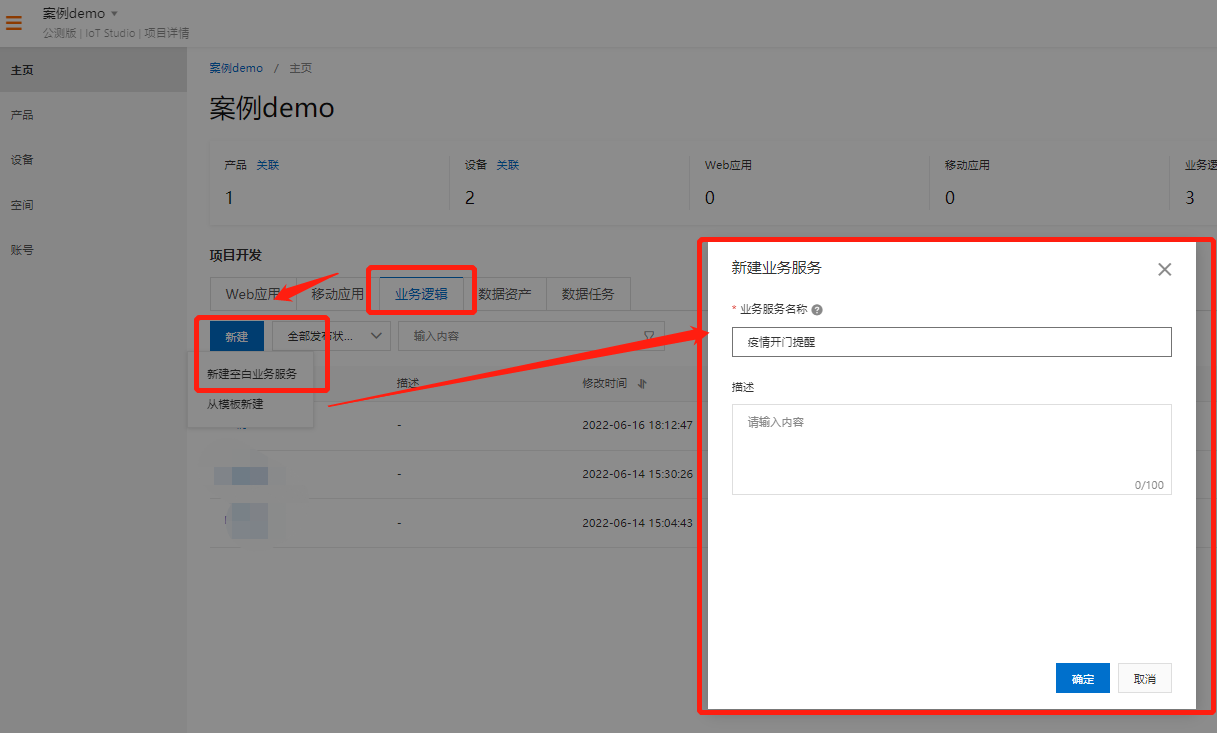This screenshot has width=1217, height=733.
Task: Expand the 案例demo project dropdown arrow
Action: click(114, 13)
